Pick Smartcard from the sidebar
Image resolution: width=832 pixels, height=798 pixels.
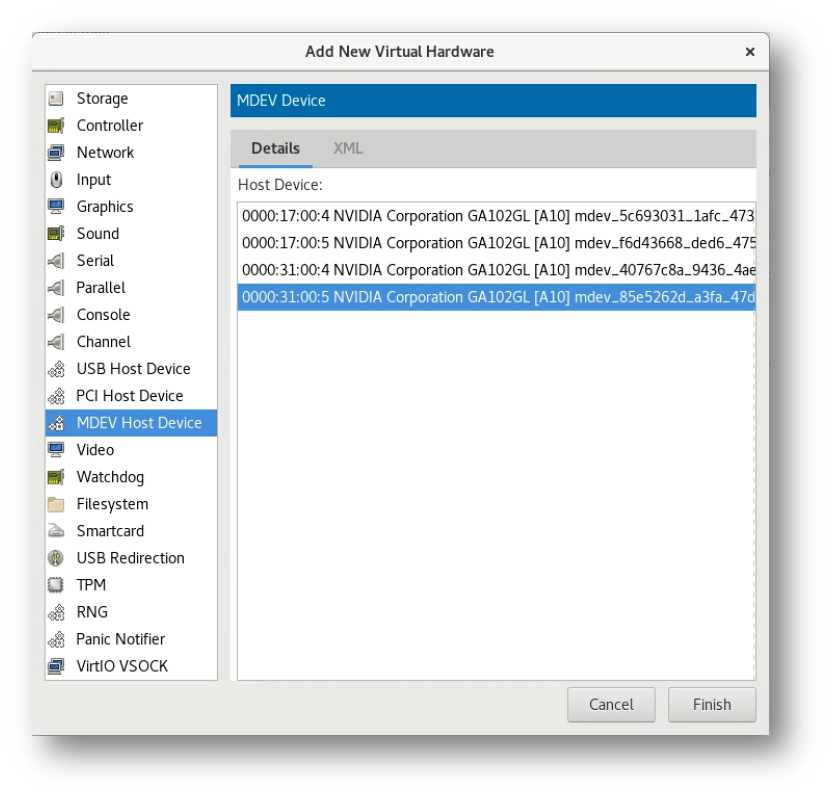pos(131,531)
